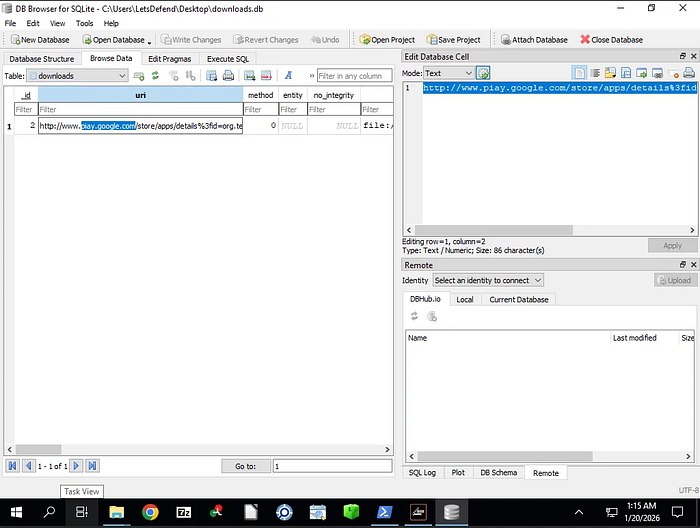Clear all filters icon in Browse toolbar
Viewport: 700px width, 528px height.
(174, 76)
